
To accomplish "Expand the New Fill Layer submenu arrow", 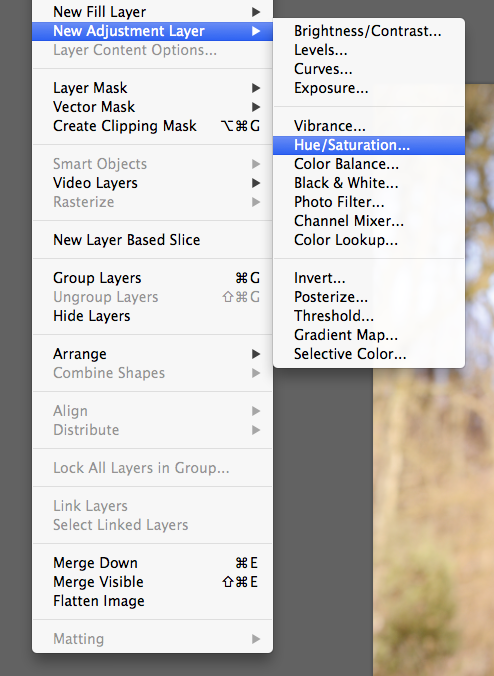I will [256, 12].
